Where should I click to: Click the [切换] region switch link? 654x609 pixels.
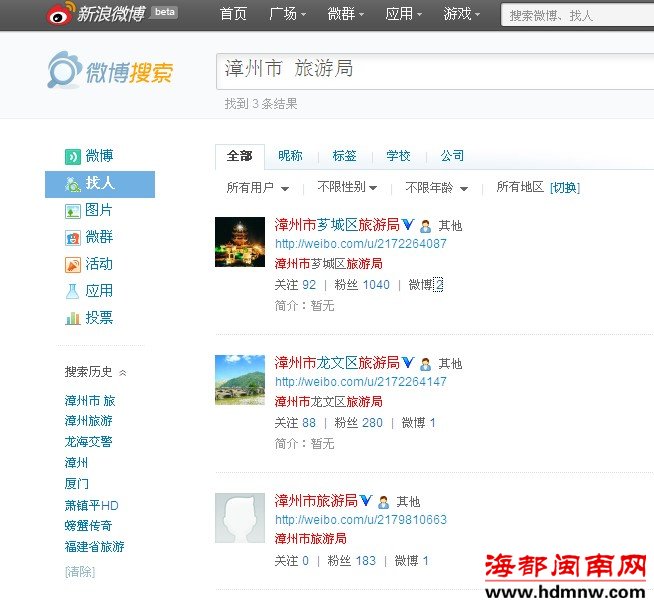tap(565, 188)
